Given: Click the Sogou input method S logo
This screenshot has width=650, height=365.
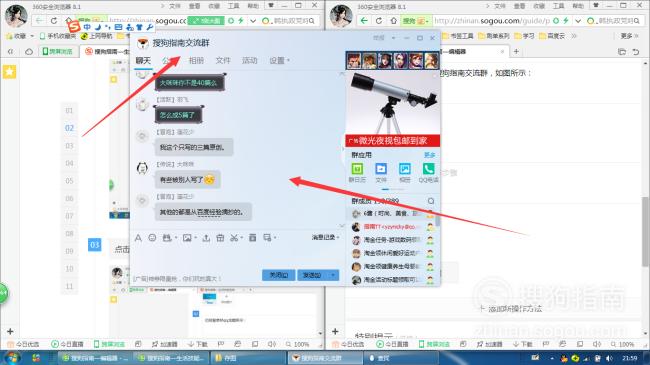Looking at the screenshot, I should (74, 27).
